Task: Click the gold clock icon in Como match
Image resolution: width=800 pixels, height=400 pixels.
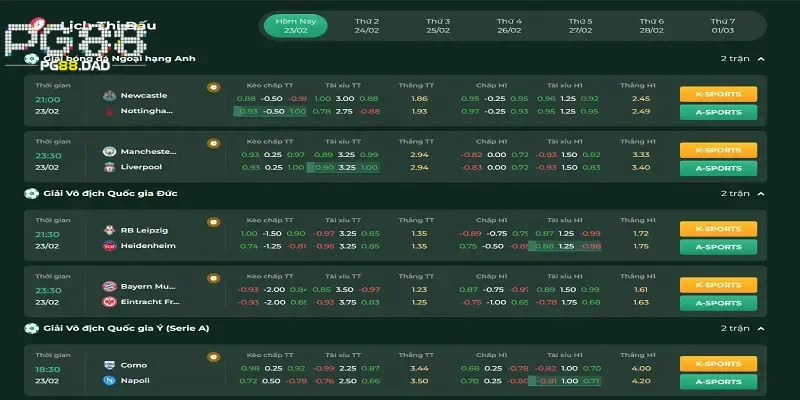Action: 213,357
